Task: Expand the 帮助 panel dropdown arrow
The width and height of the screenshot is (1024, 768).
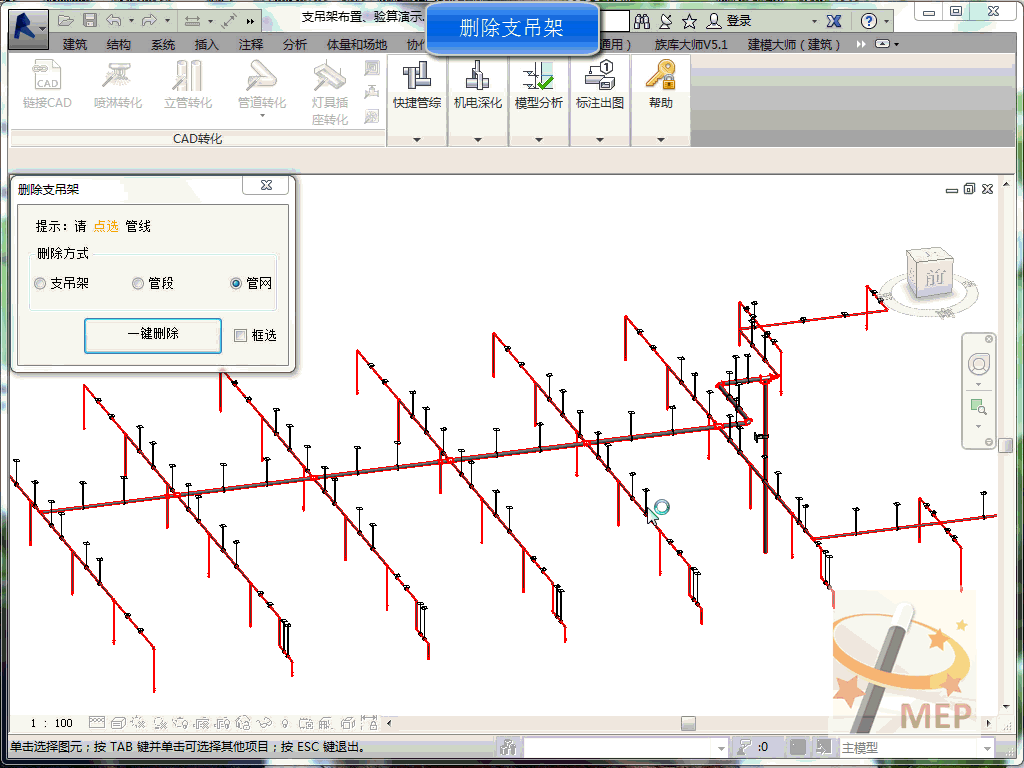Action: click(x=660, y=139)
